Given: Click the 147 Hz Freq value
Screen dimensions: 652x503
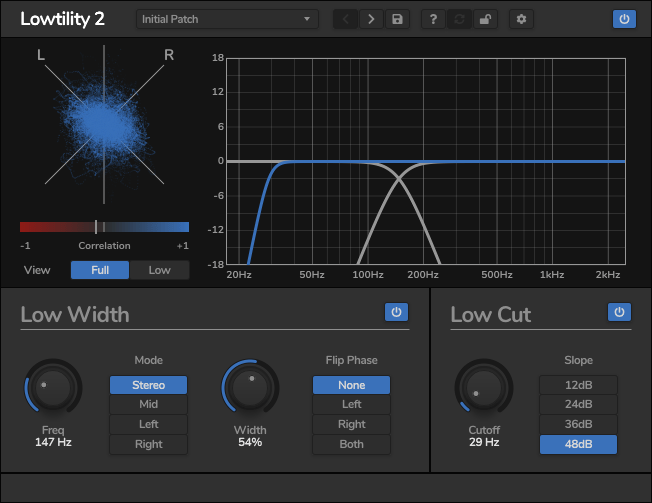Looking at the screenshot, I should click(53, 442).
